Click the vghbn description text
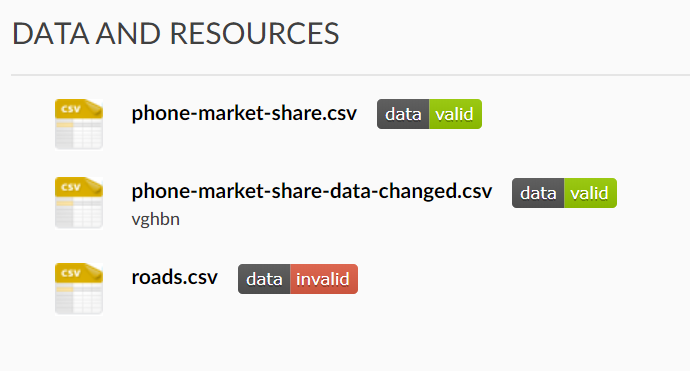This screenshot has width=690, height=371. point(155,219)
